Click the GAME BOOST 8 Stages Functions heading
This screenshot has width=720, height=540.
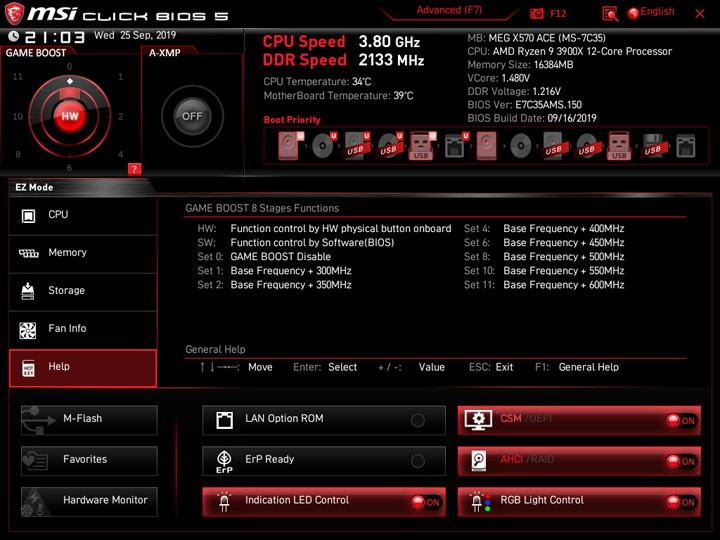[x=262, y=208]
